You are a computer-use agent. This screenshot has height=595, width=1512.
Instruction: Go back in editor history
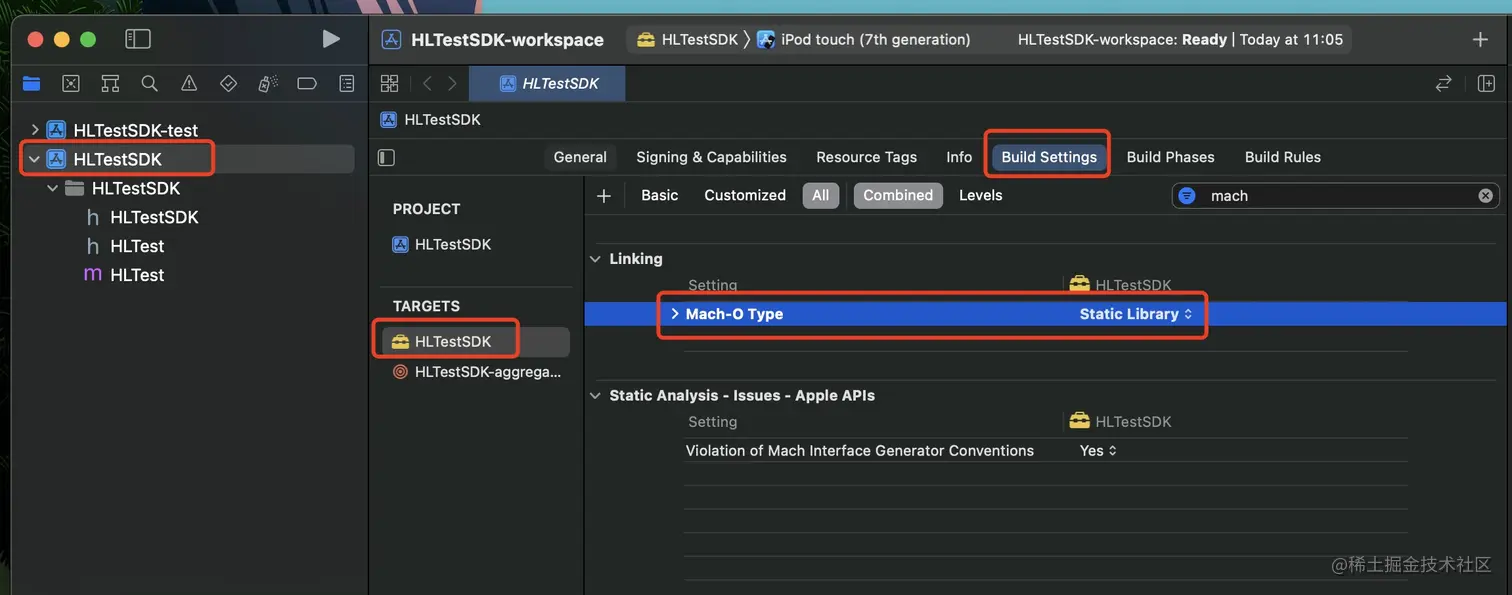tap(427, 83)
